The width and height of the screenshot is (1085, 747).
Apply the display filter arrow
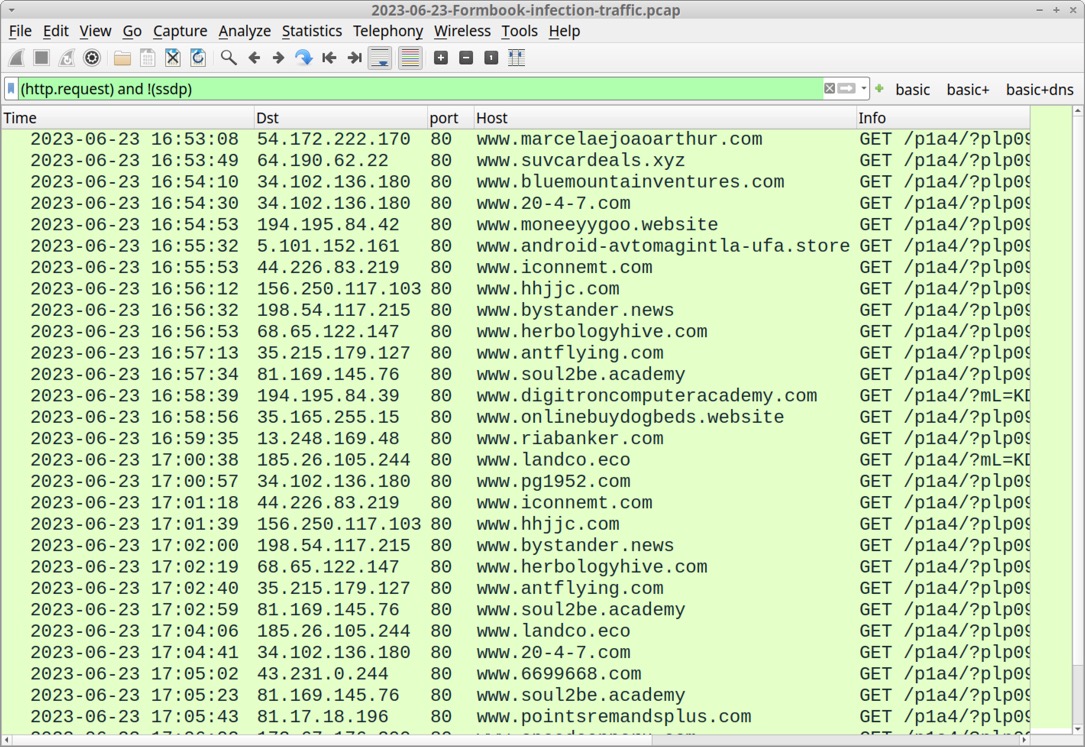point(846,89)
